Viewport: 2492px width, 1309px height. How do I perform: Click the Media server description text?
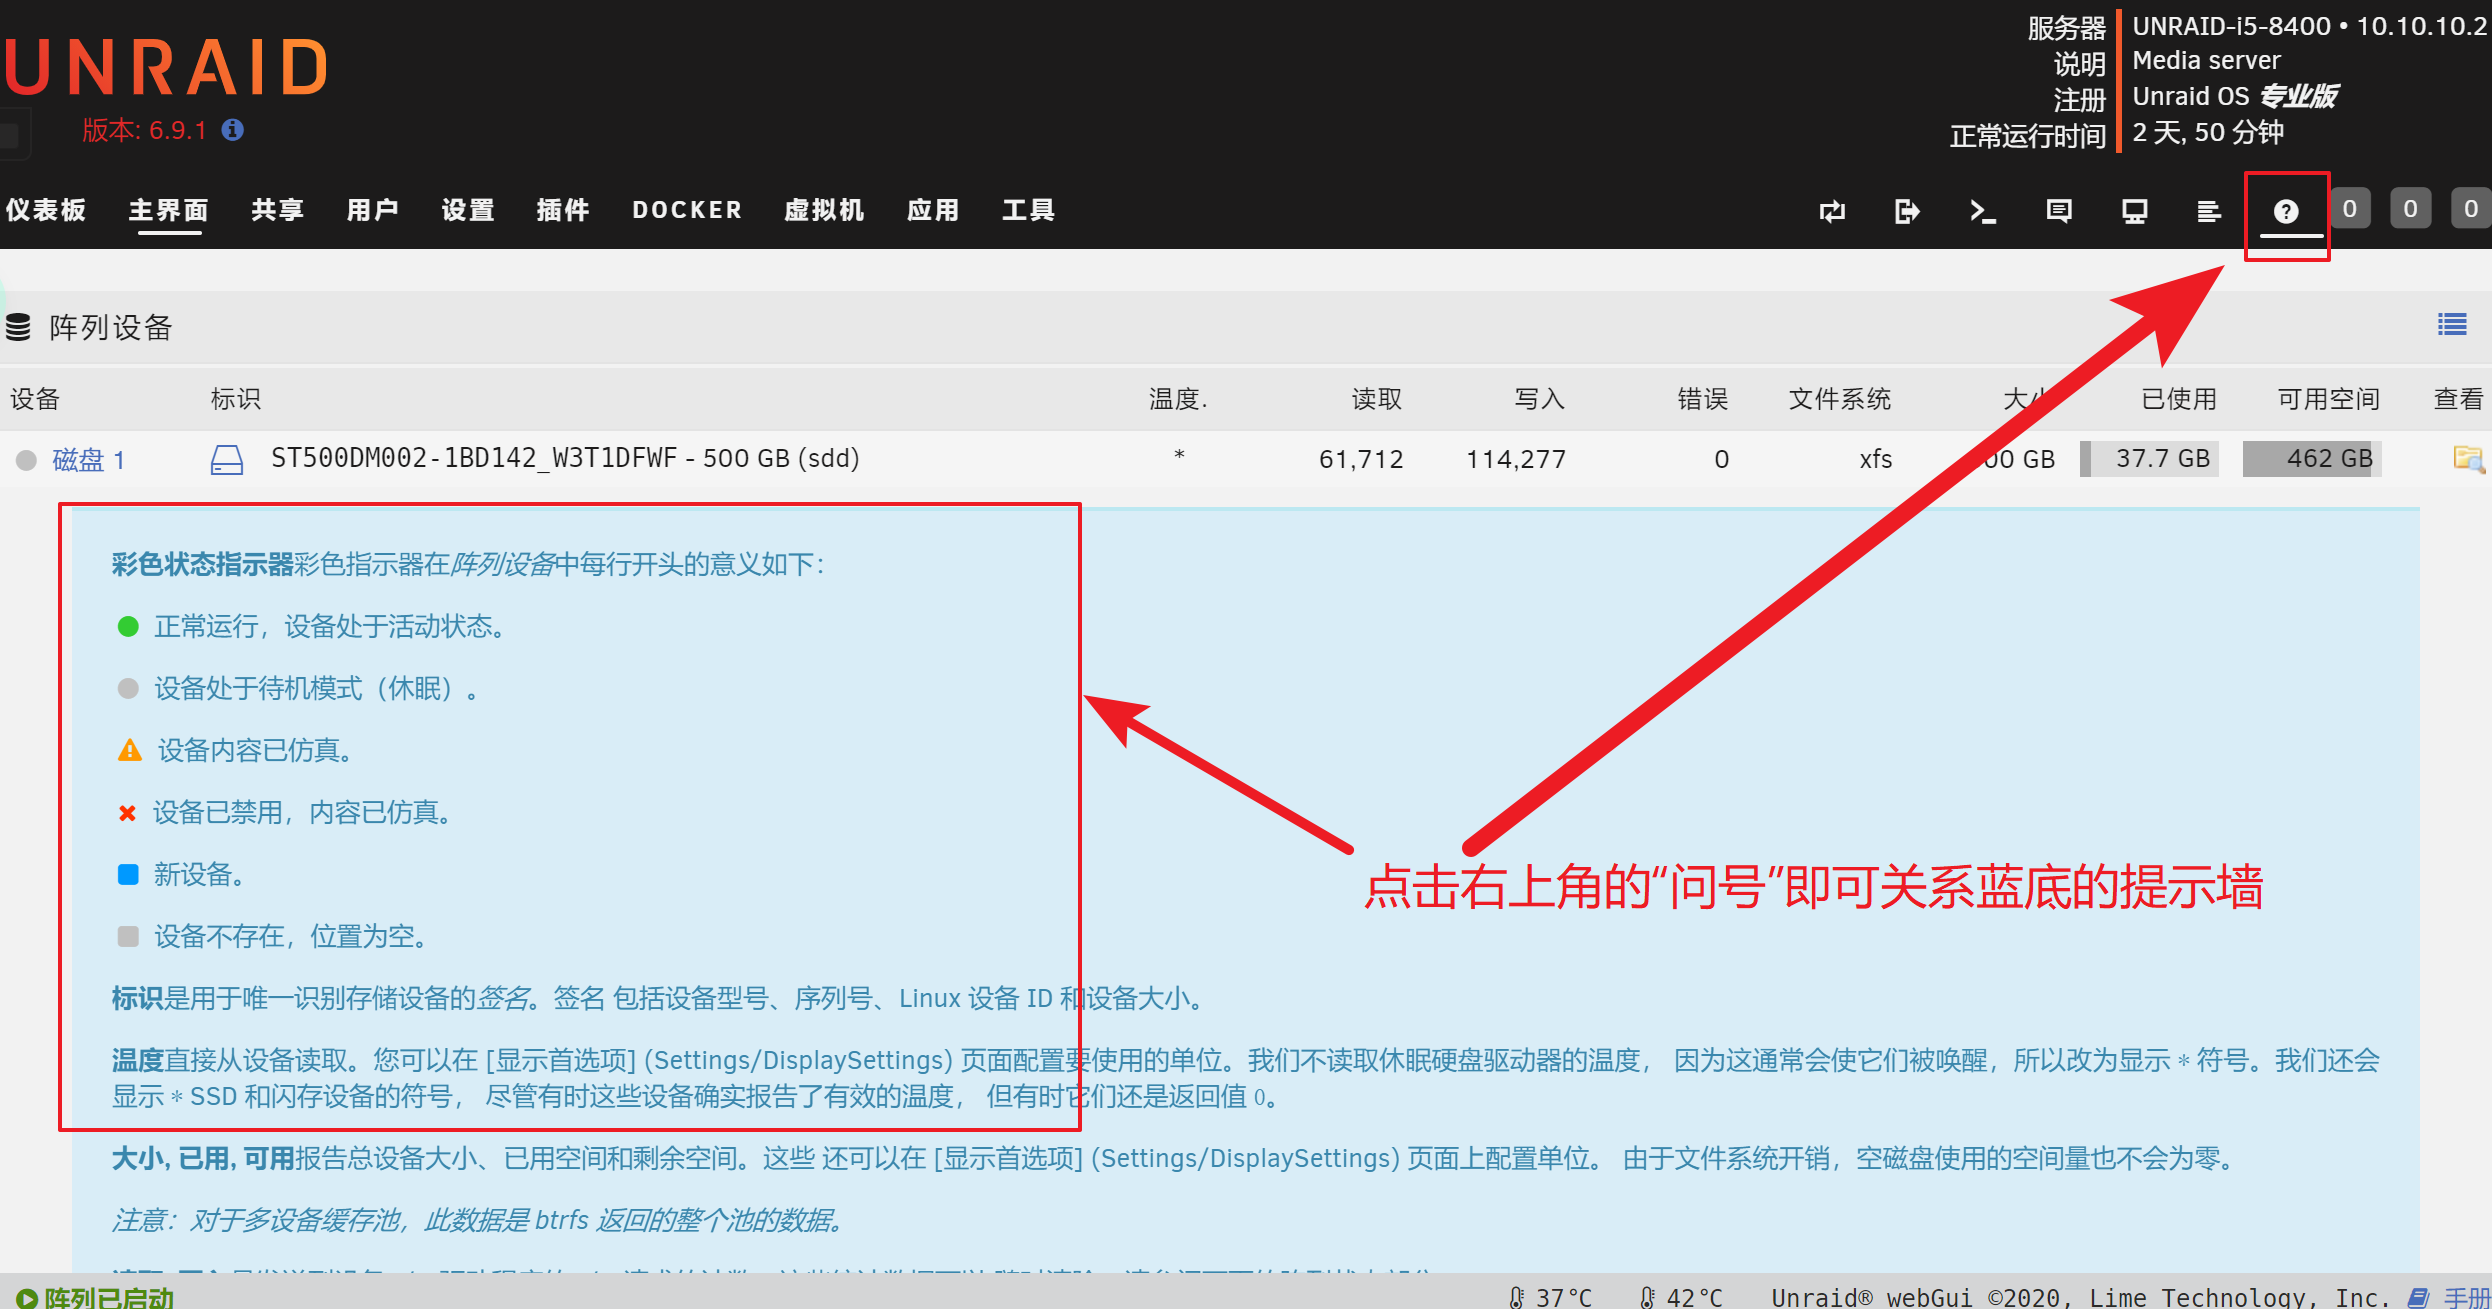[x=2206, y=60]
